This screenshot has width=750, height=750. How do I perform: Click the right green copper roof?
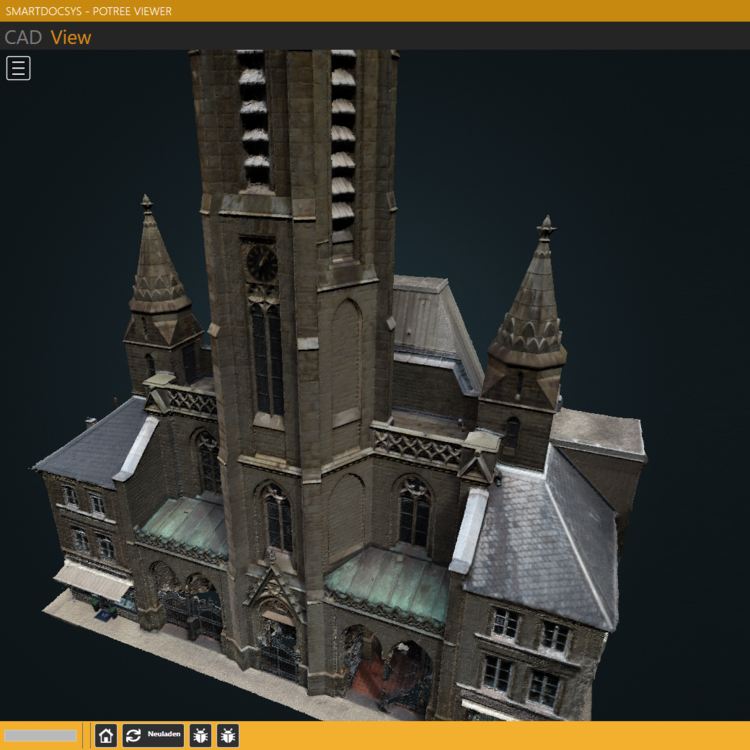tap(388, 583)
